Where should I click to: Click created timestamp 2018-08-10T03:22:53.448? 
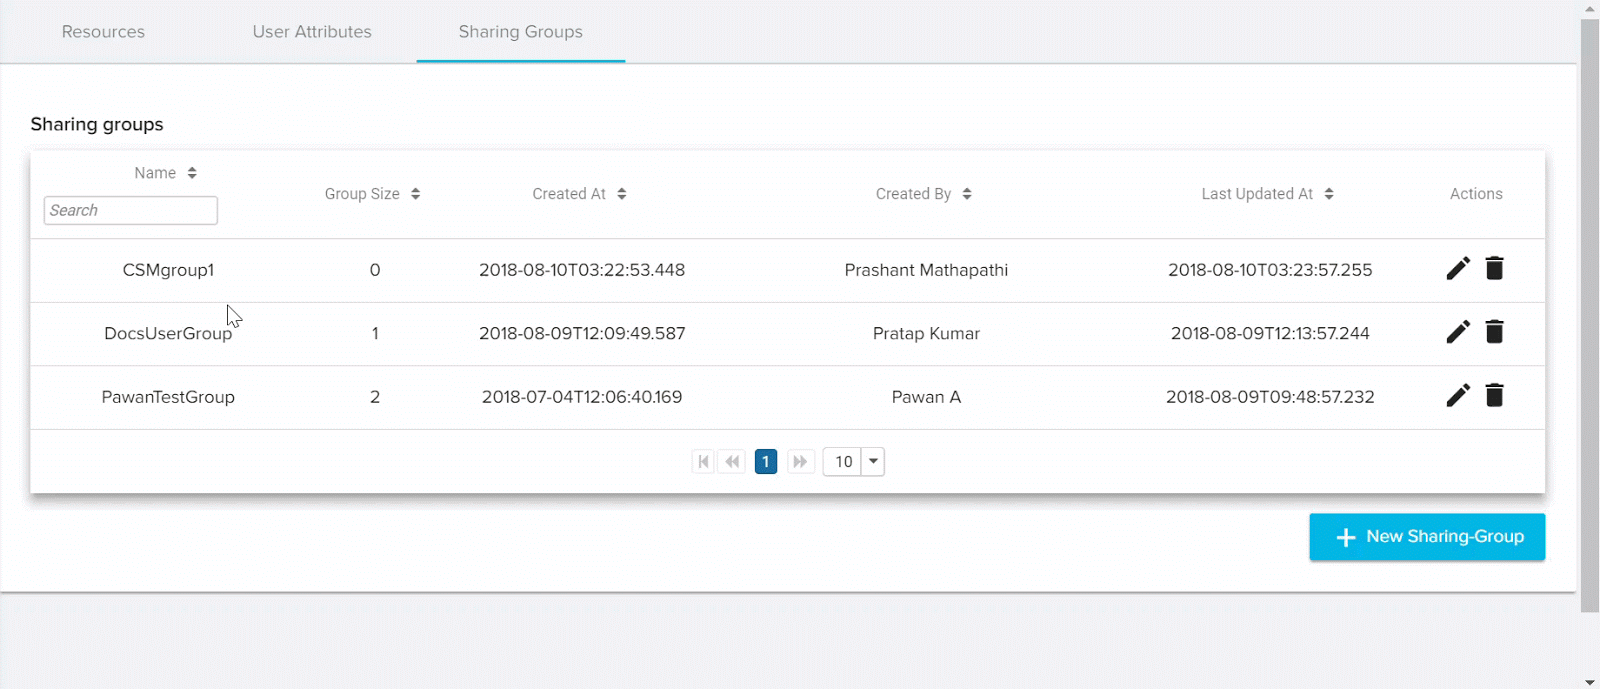pos(582,270)
